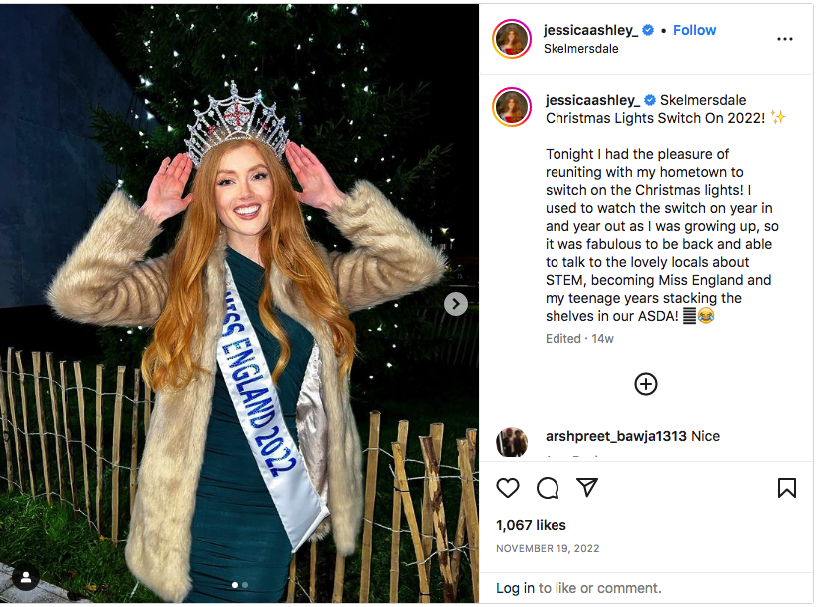Show tagged people icon on photo
The height and width of the screenshot is (607, 819).
(x=25, y=577)
